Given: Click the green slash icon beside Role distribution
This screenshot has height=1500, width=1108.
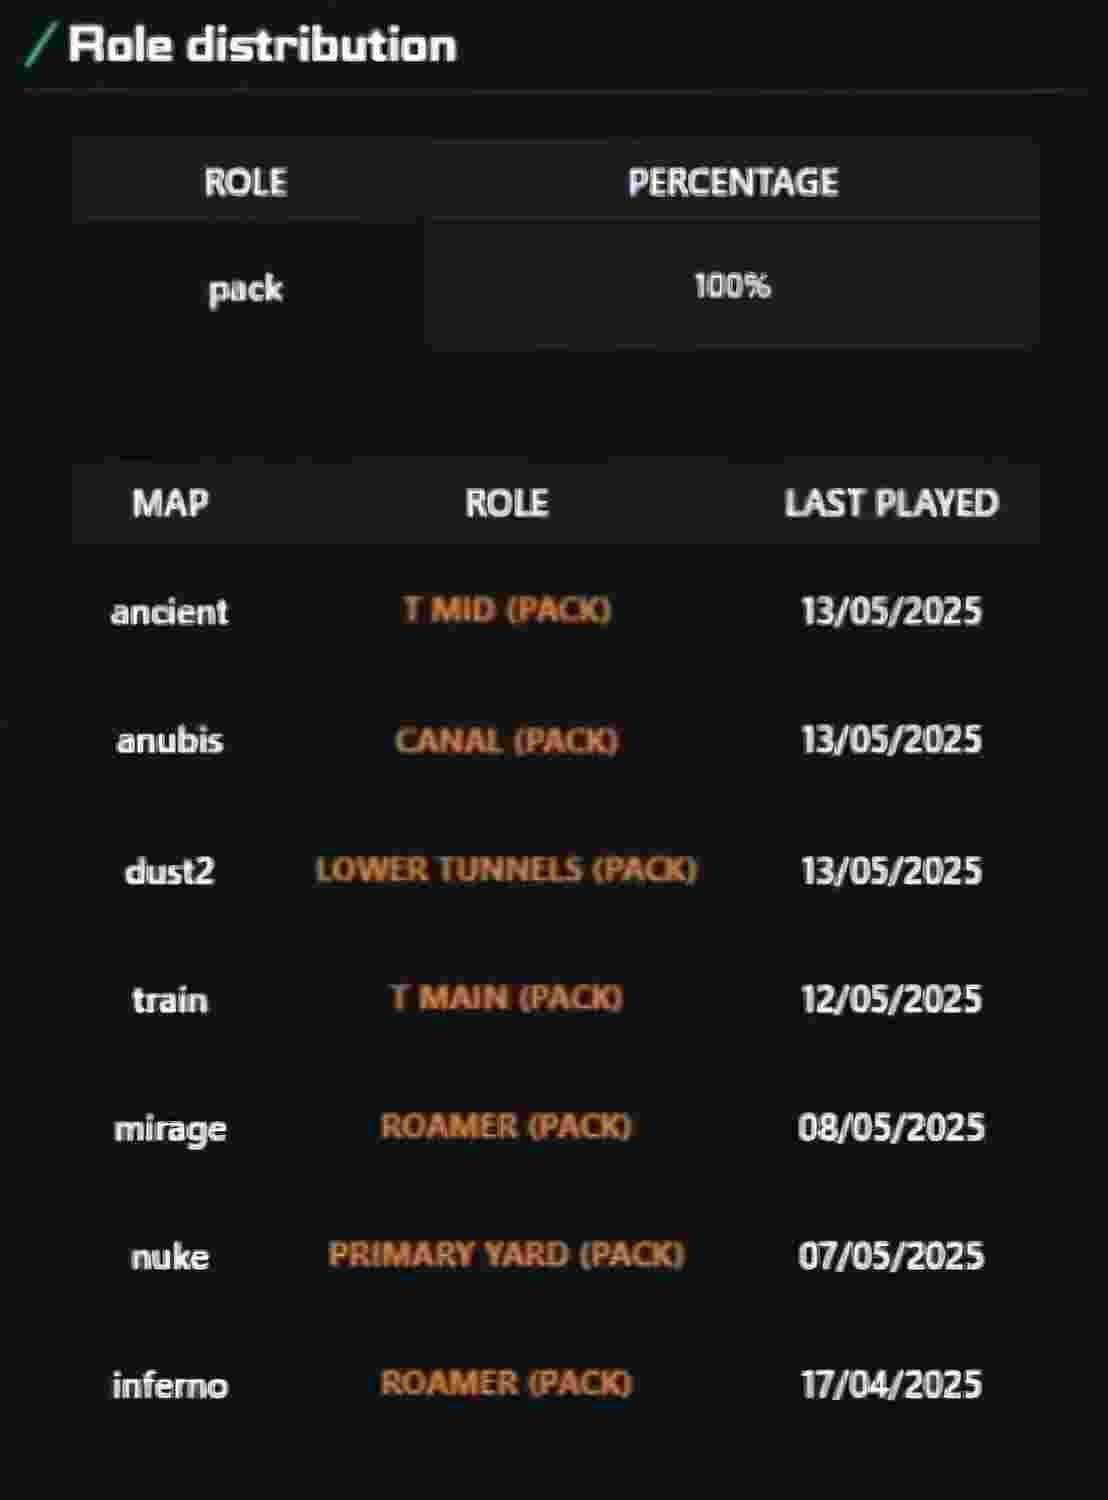Looking at the screenshot, I should pyautogui.click(x=39, y=45).
